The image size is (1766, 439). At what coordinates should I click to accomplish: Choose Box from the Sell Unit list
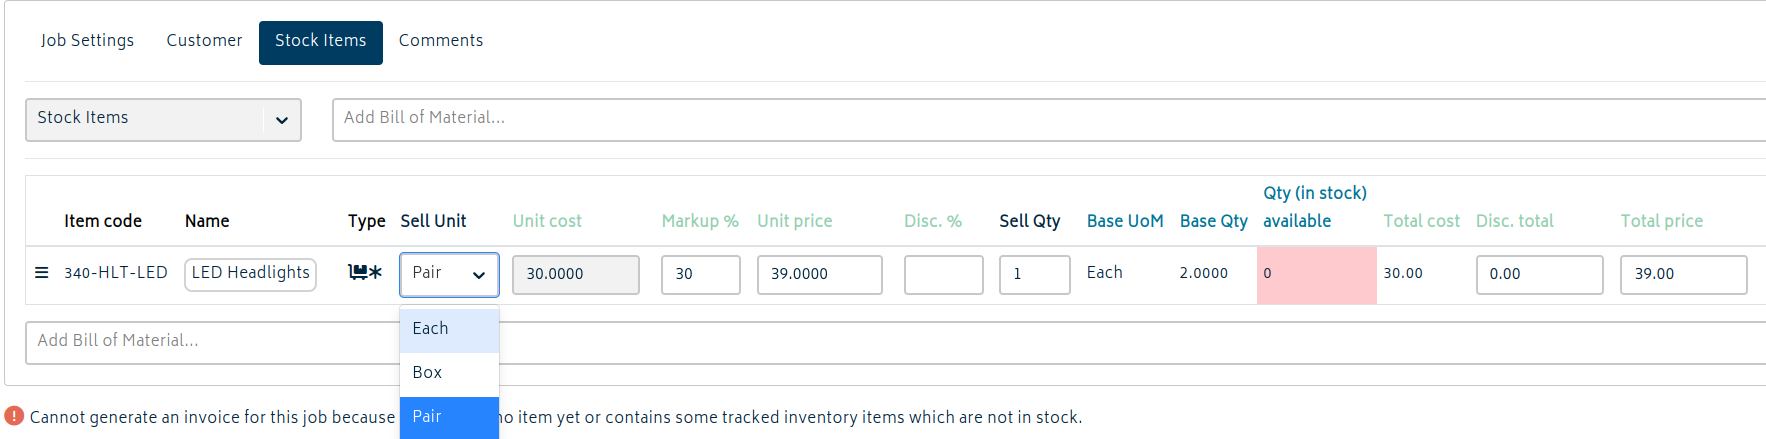449,373
